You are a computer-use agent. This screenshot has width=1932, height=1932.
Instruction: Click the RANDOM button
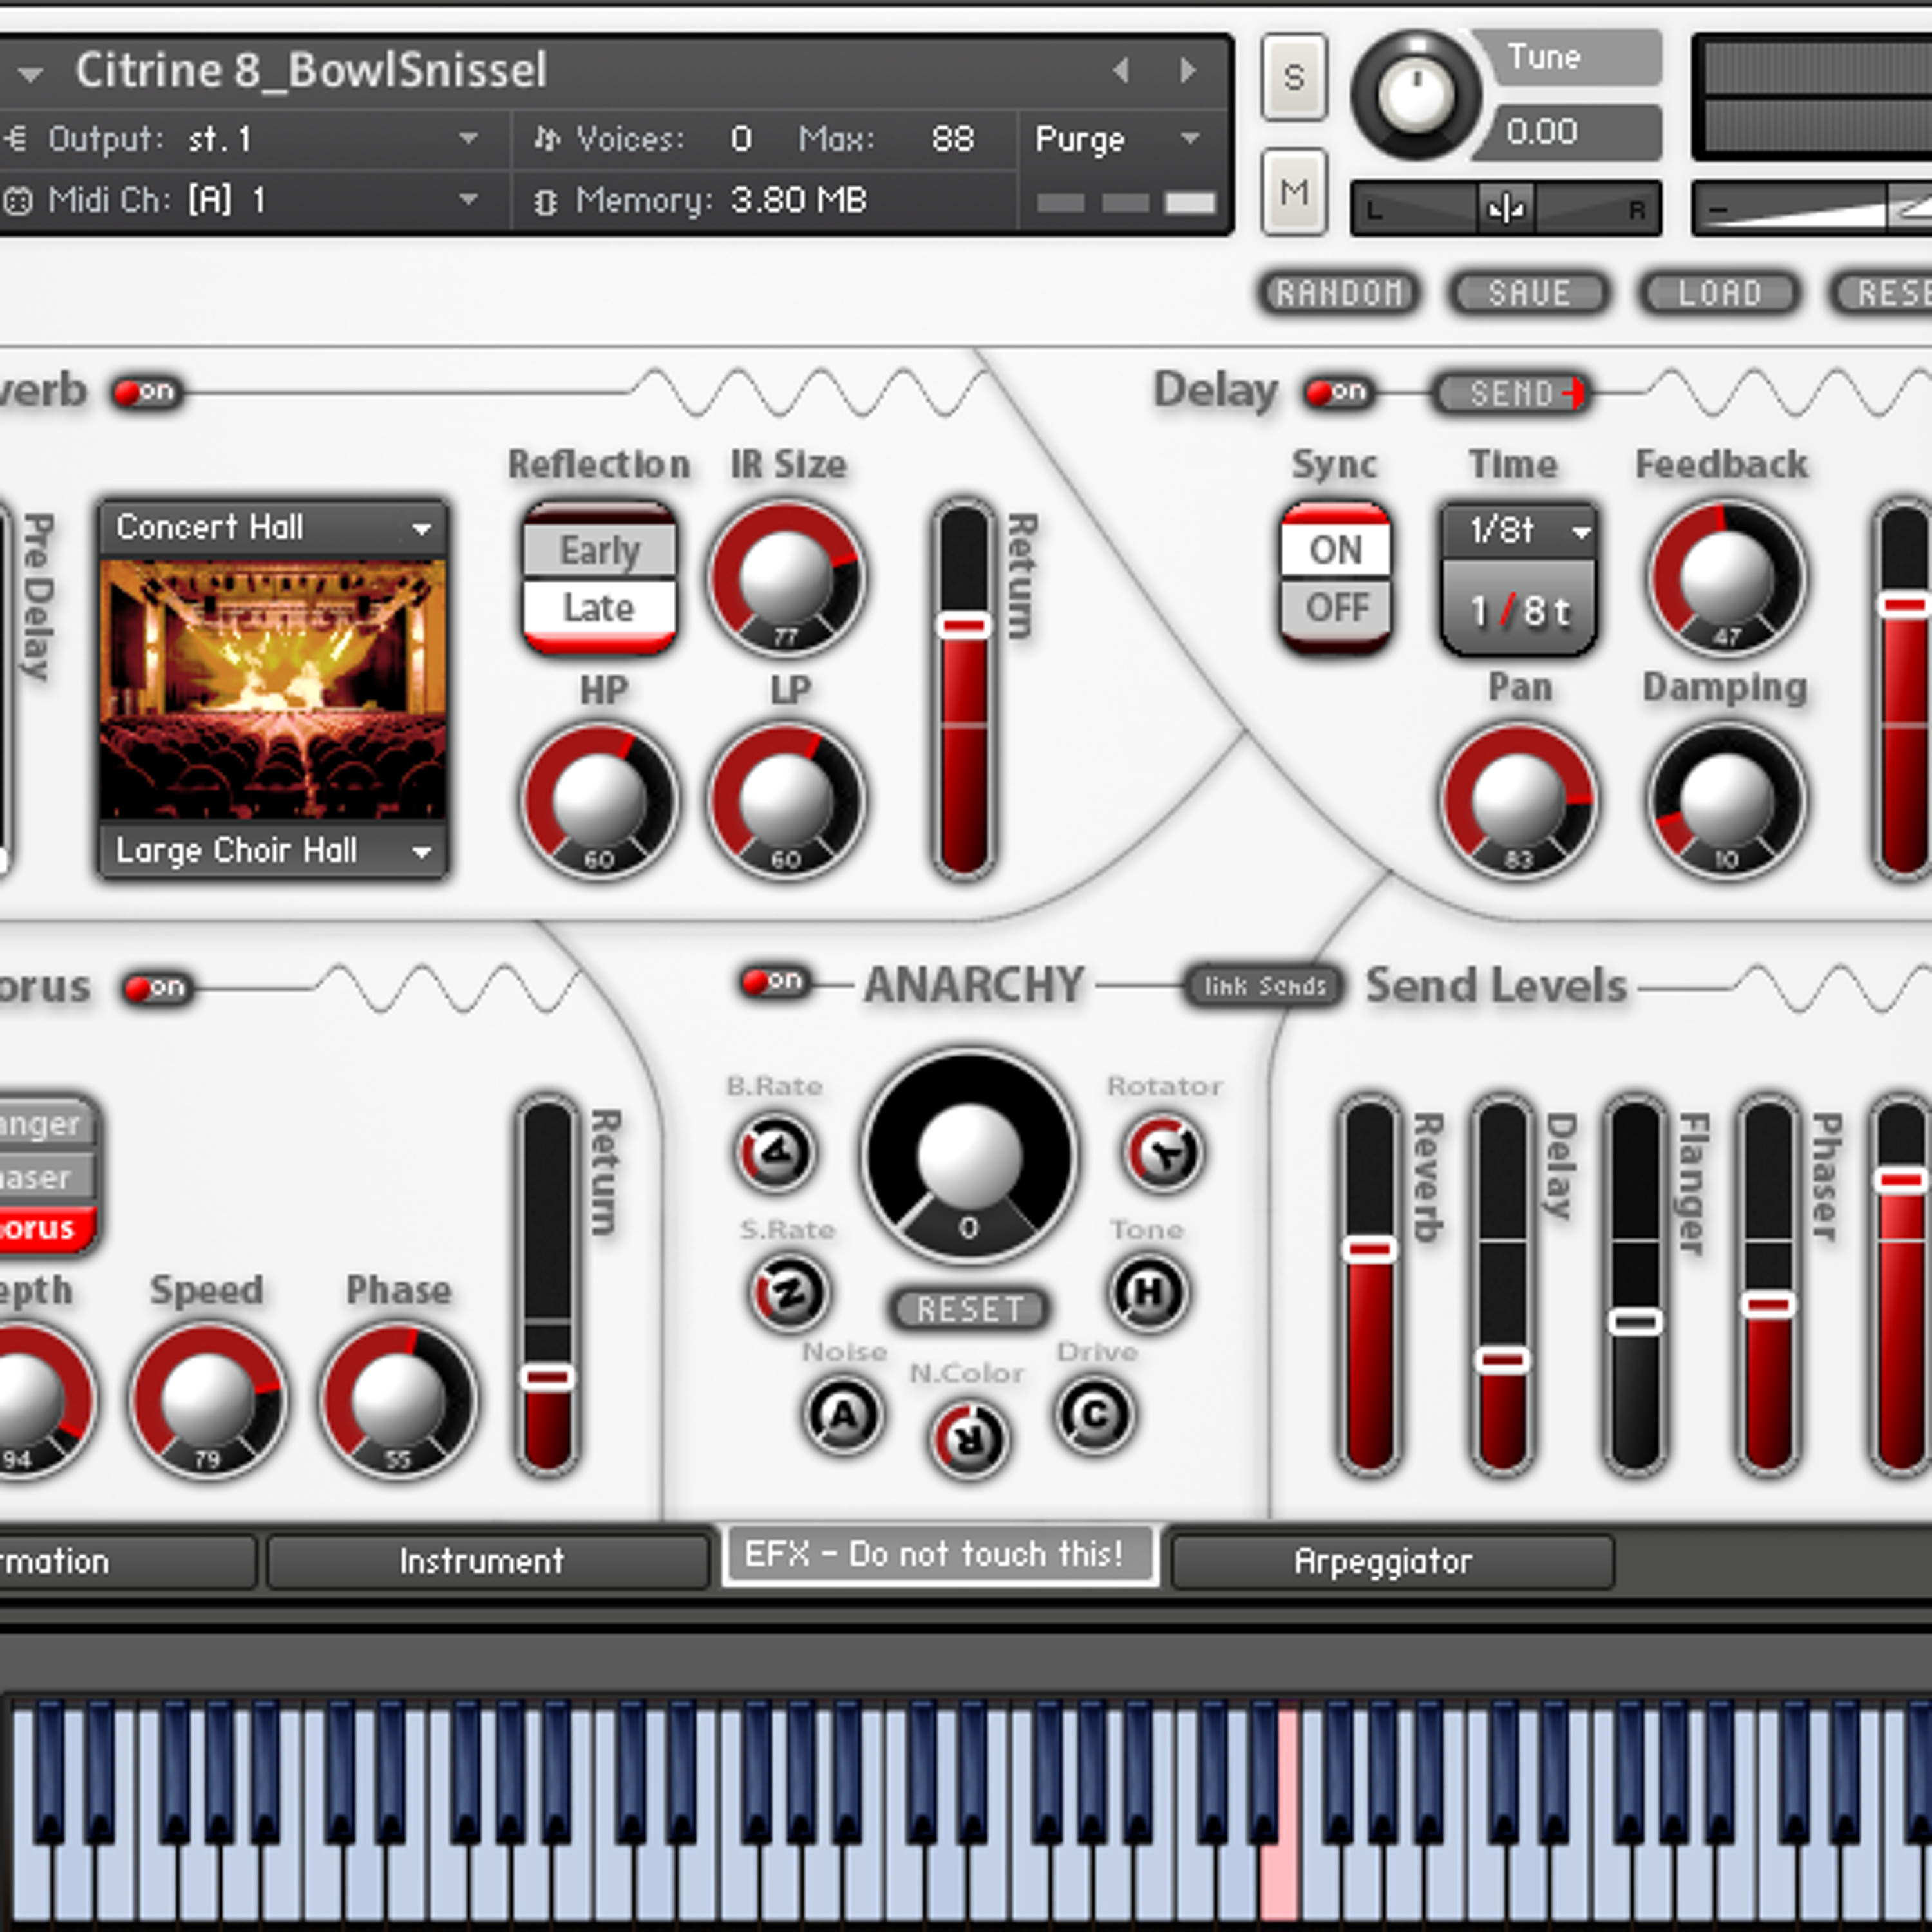pos(1338,293)
